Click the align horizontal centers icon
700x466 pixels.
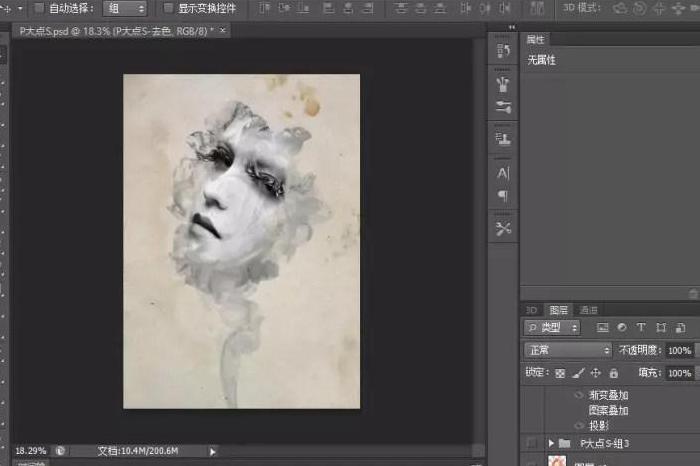[x=348, y=8]
